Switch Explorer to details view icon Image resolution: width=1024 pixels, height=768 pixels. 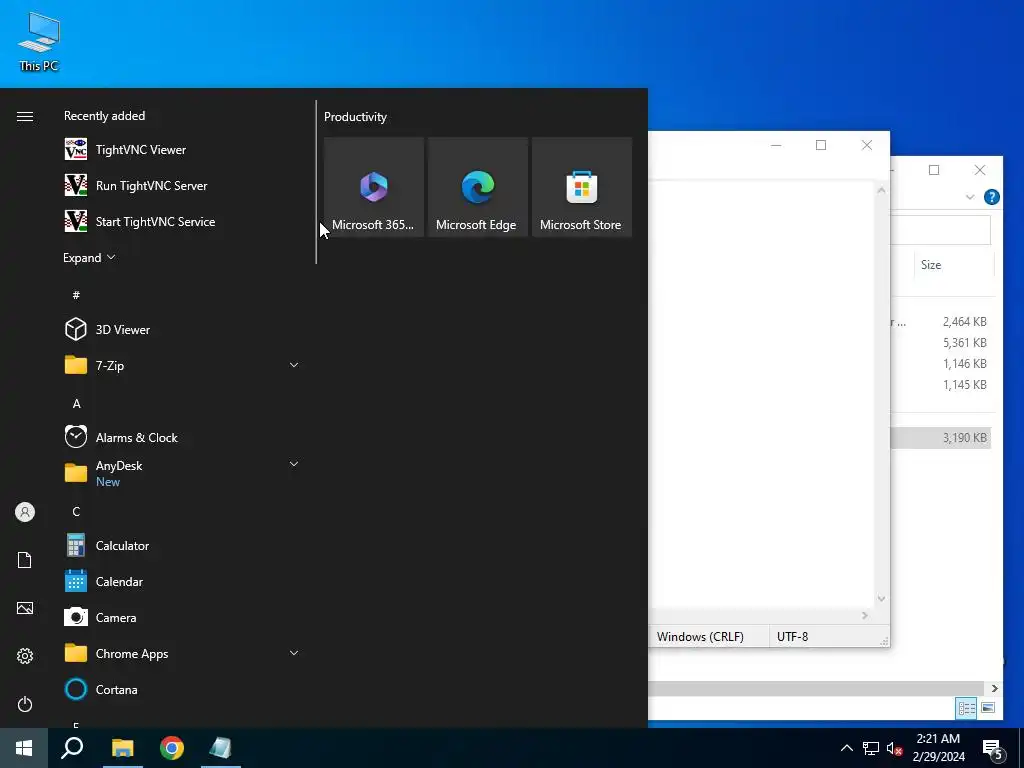tap(967, 707)
